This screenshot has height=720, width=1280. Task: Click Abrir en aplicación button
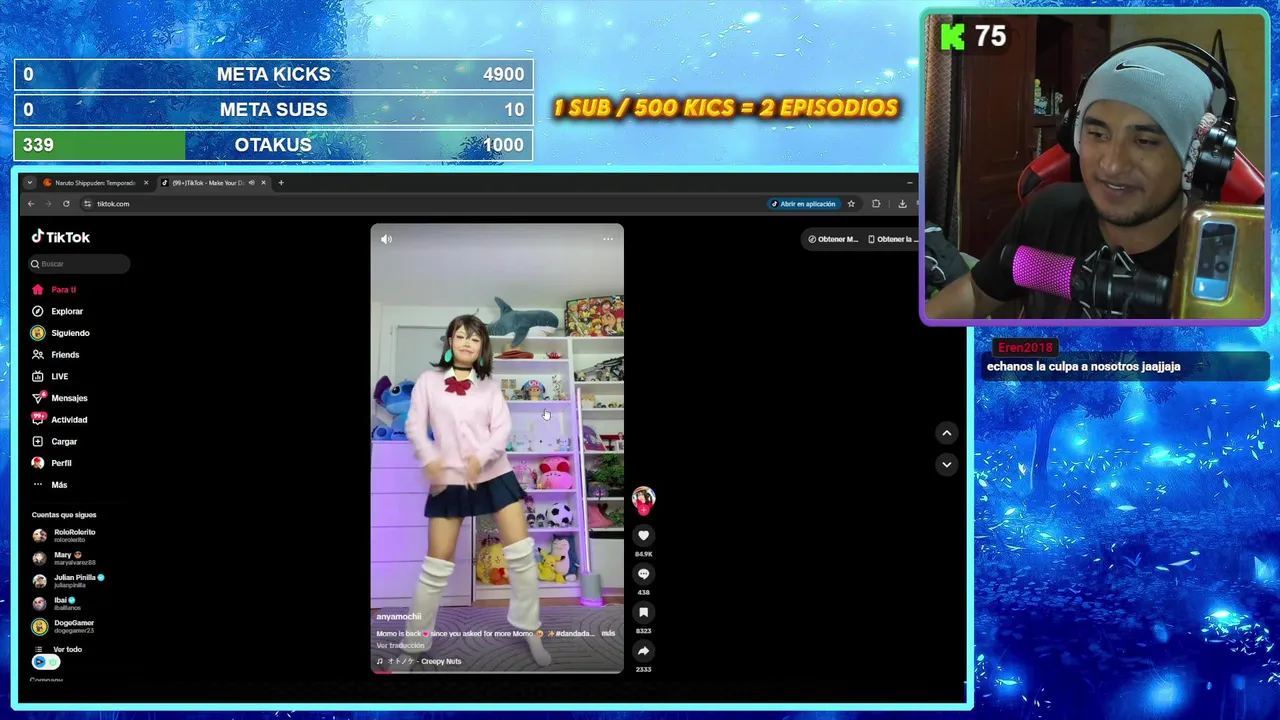tap(803, 204)
